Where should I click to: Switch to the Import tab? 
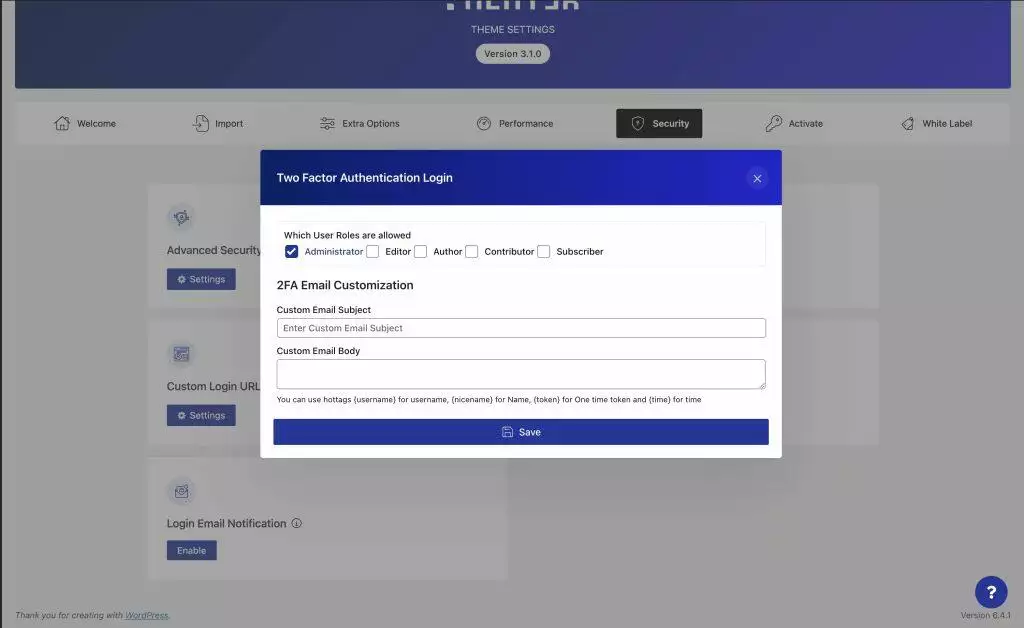click(218, 124)
